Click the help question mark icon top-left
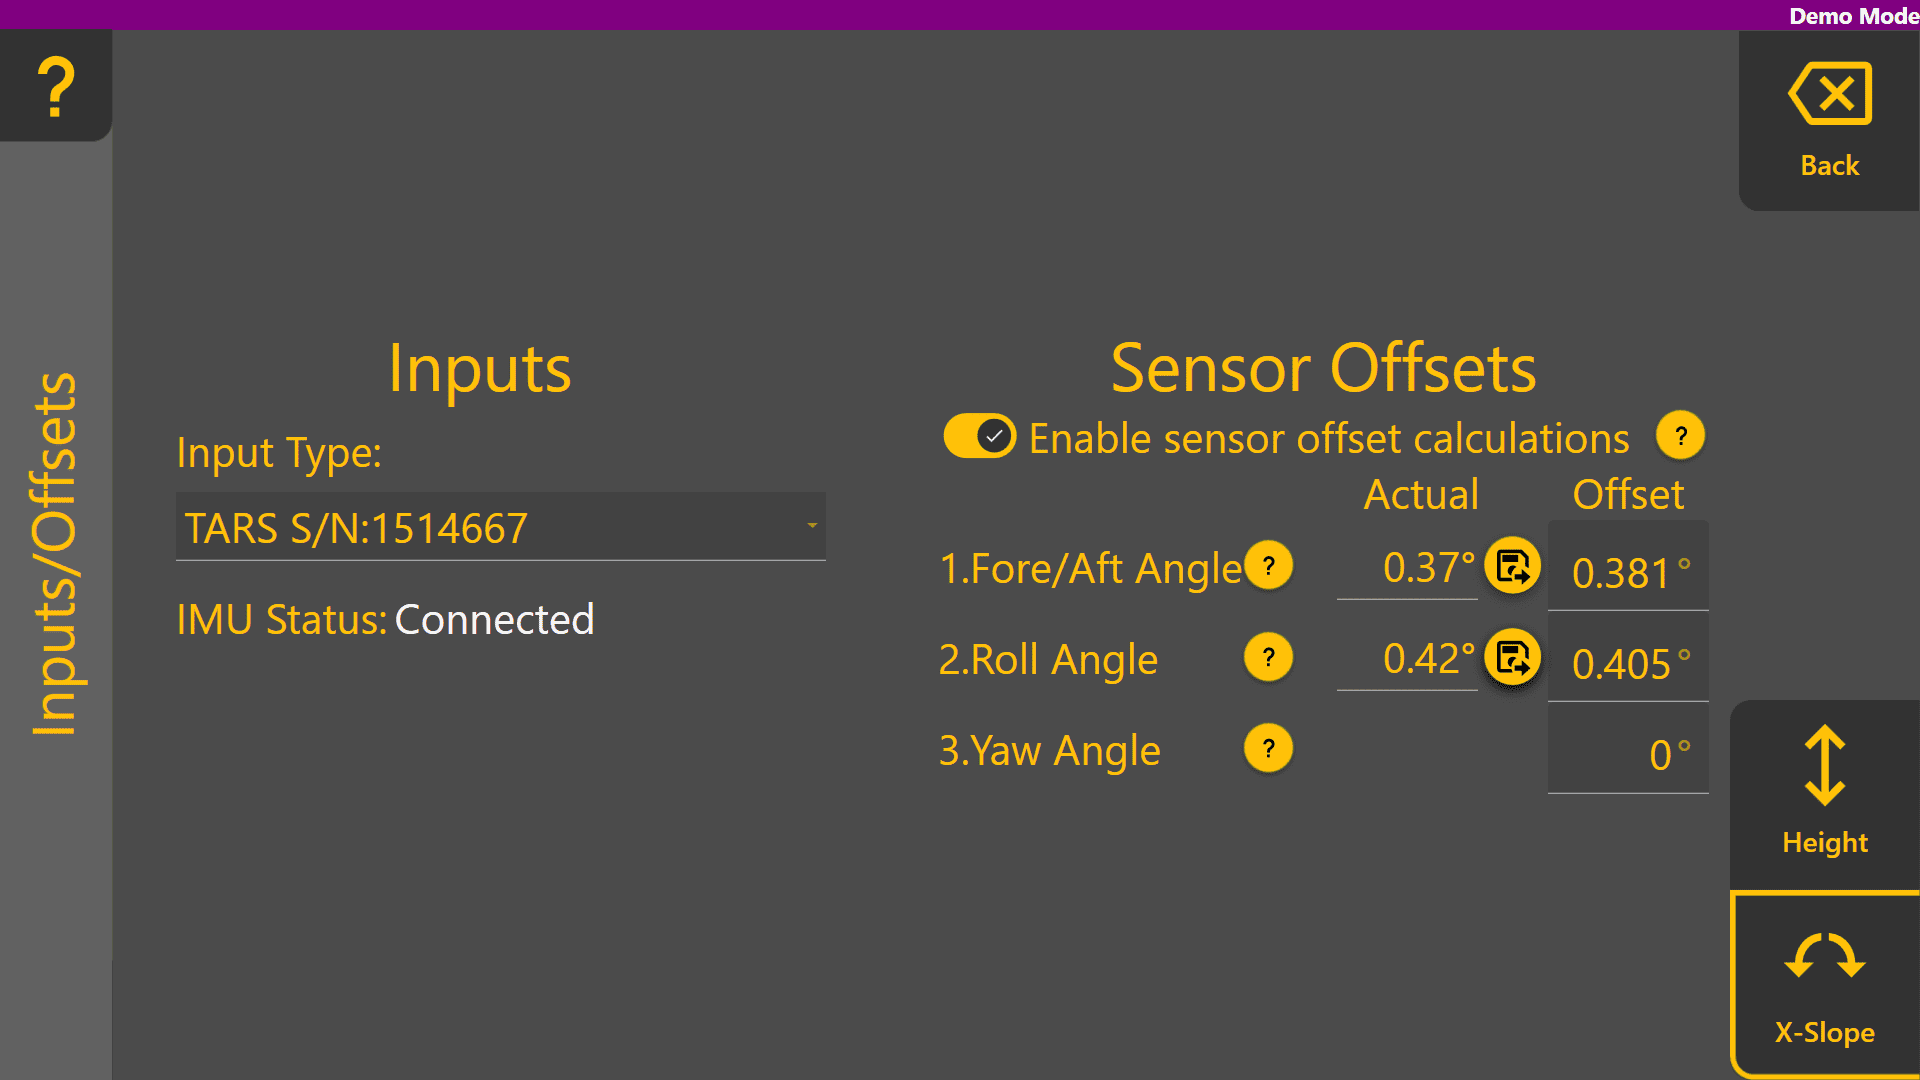The width and height of the screenshot is (1920, 1080). (x=56, y=86)
